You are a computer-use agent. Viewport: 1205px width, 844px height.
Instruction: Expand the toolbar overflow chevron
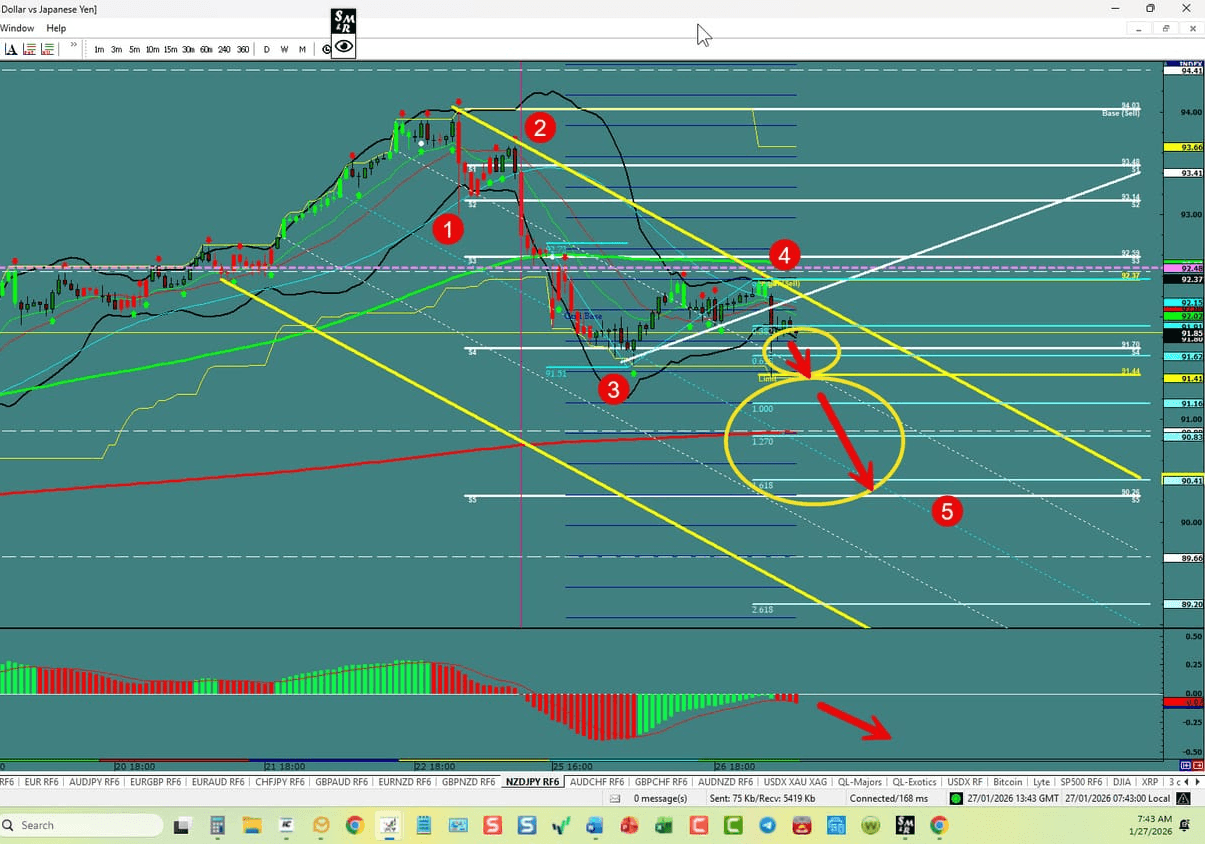(72, 45)
